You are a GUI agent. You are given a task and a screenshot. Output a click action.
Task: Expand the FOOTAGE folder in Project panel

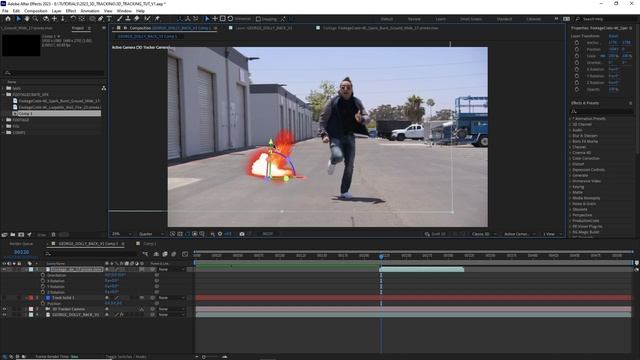[3, 120]
